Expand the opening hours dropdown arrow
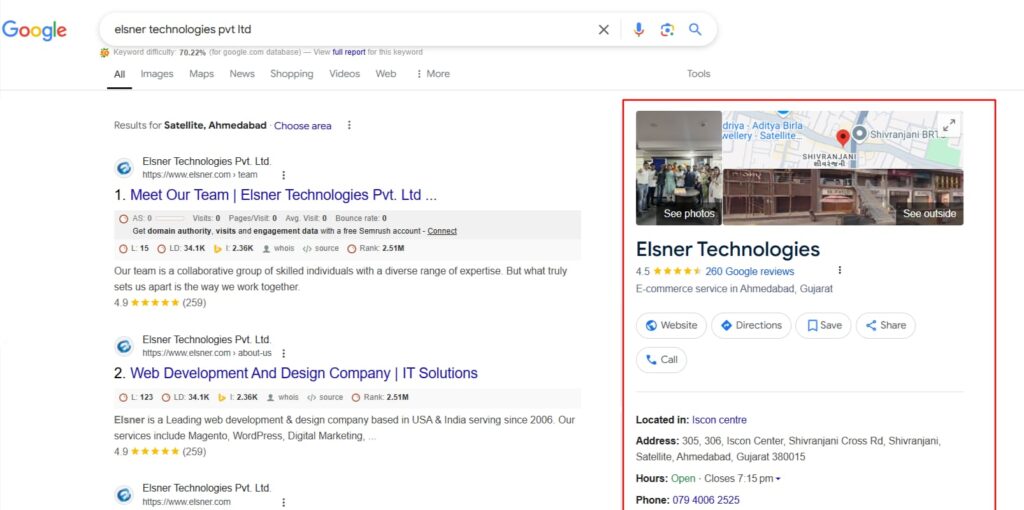This screenshot has width=1024, height=510. coord(778,479)
